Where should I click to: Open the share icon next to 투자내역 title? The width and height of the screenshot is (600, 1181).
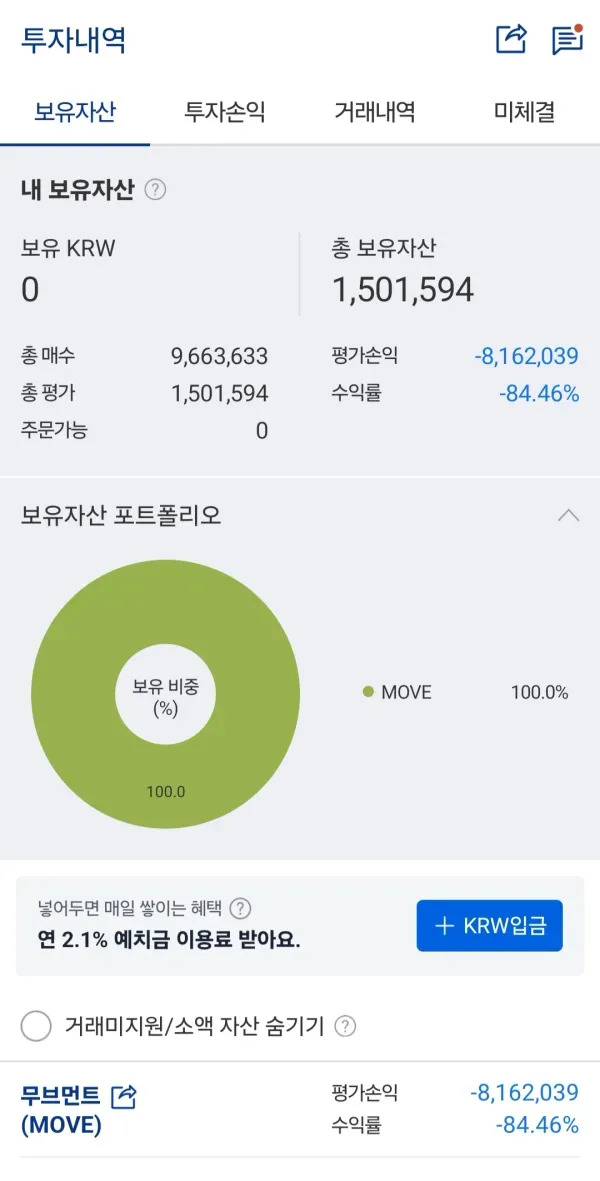pos(511,39)
